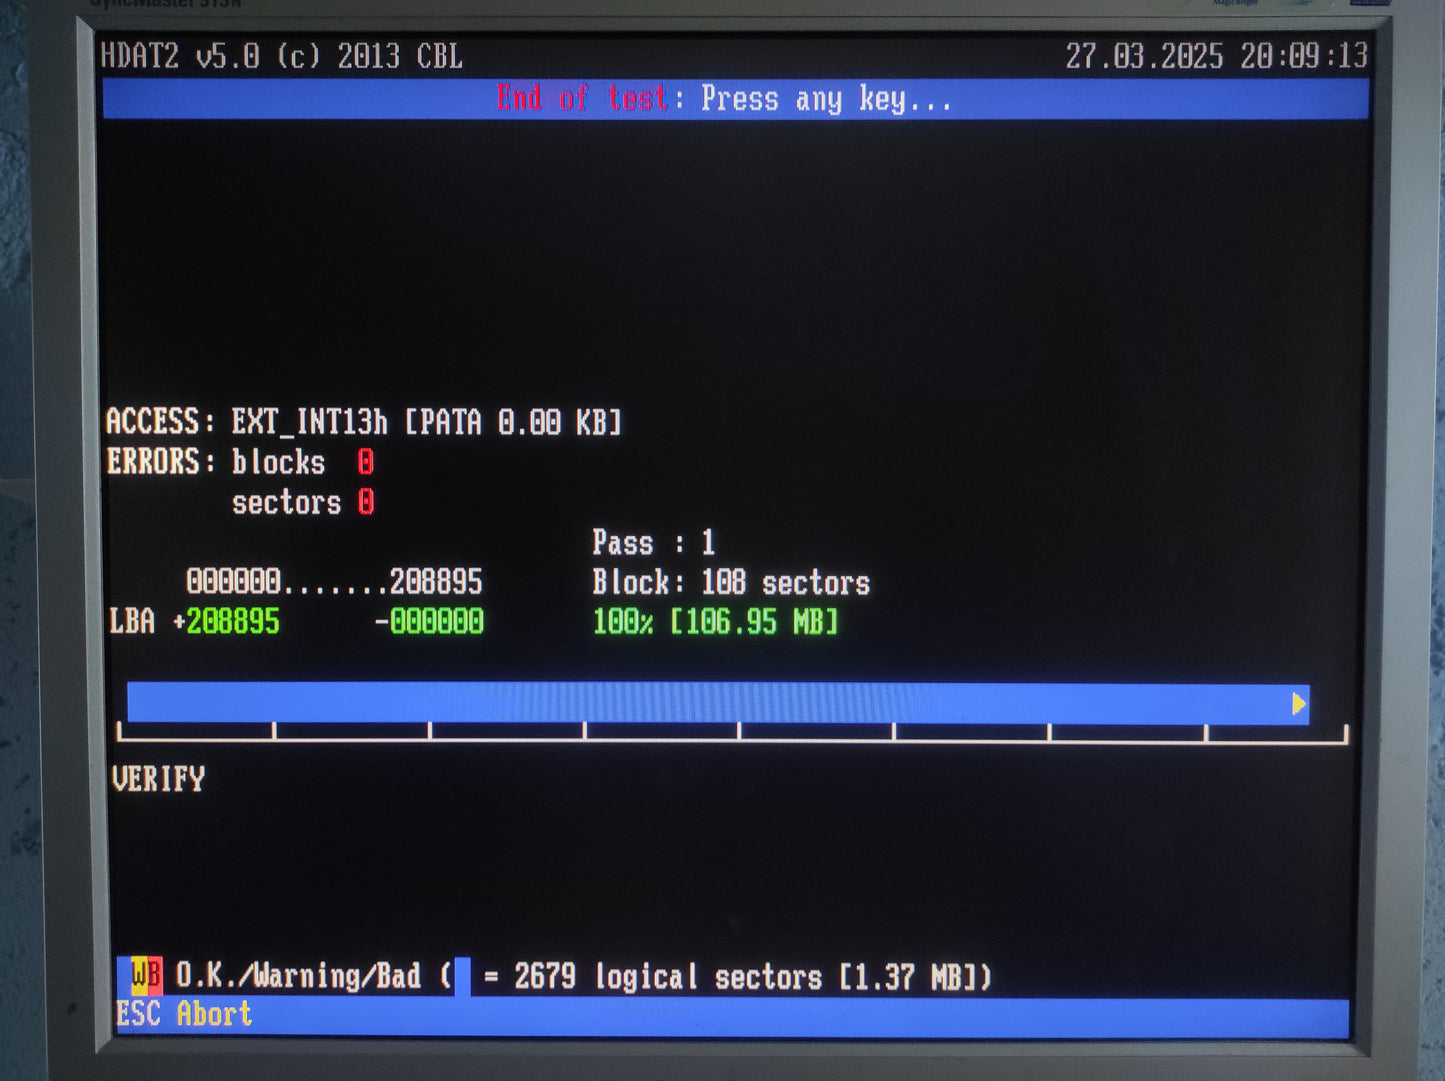Click the red 'End of test' message
Screen dimensions: 1445x1081
pyautogui.click(x=582, y=99)
